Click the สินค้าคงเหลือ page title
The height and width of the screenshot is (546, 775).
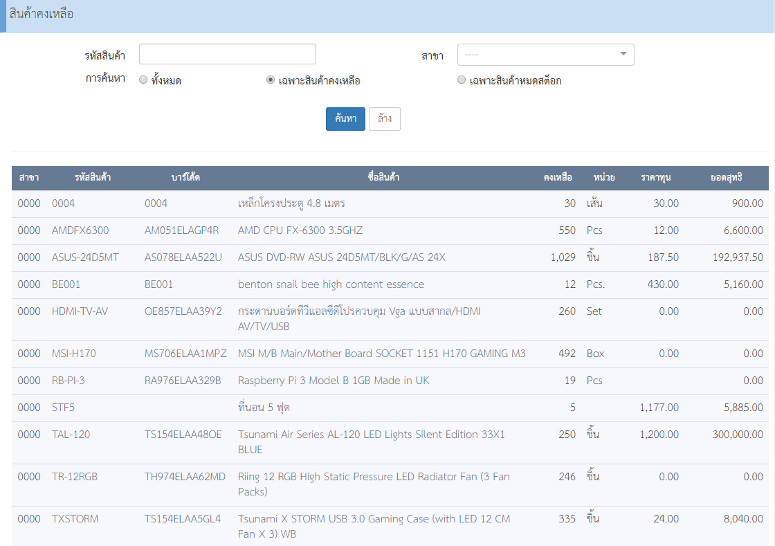pos(42,14)
